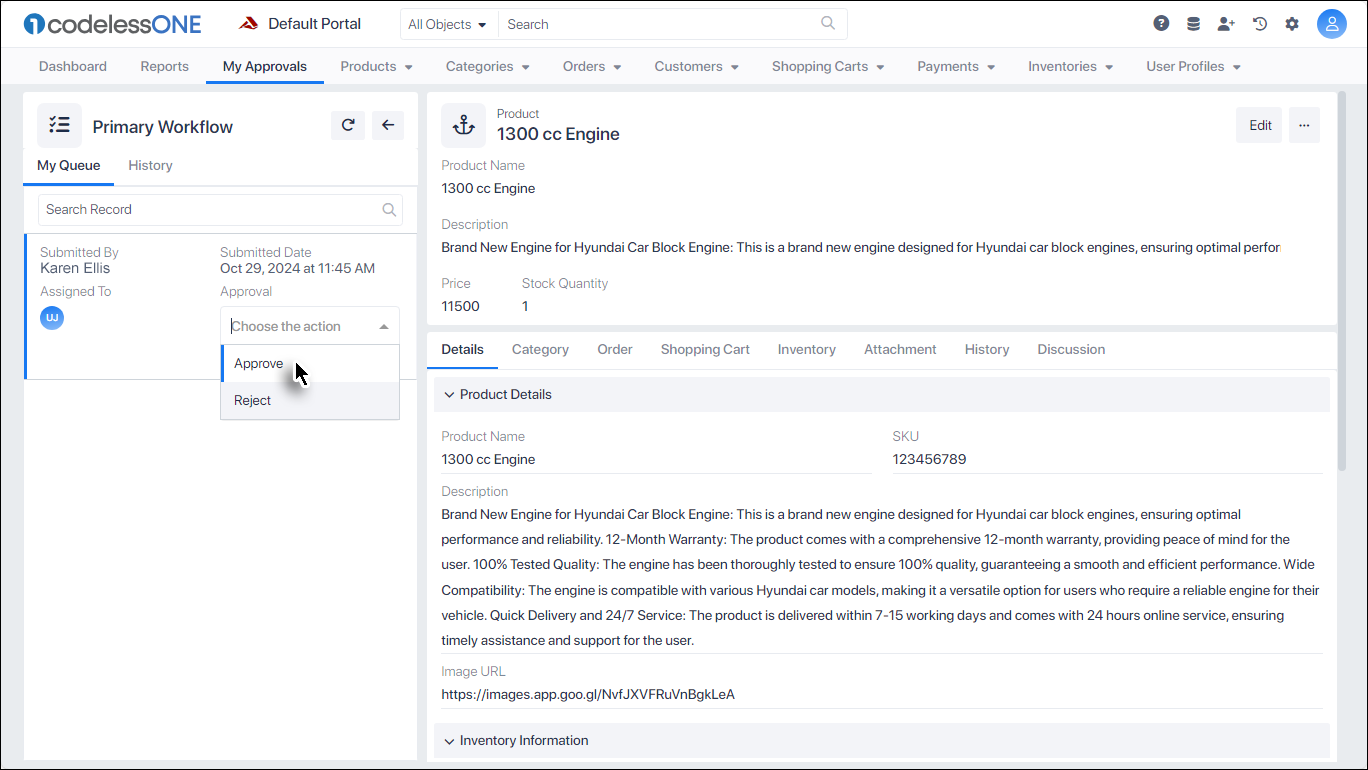Open the Image URL link for the product
The width and height of the screenshot is (1368, 770).
588,694
